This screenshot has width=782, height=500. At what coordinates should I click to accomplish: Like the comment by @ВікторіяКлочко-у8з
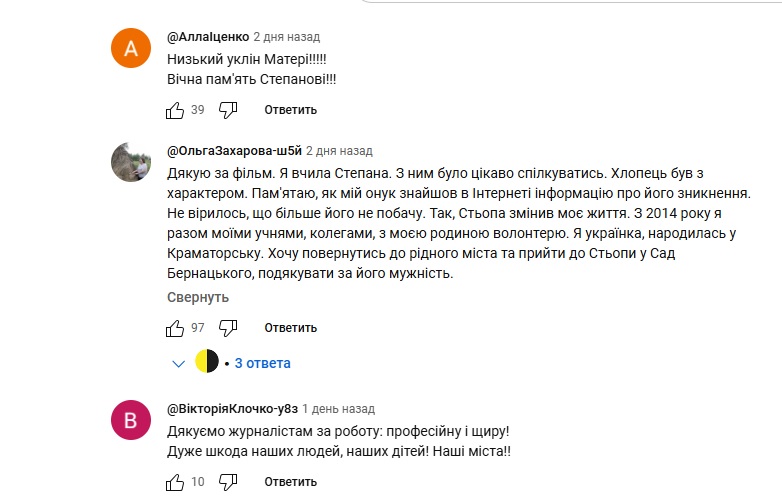175,482
